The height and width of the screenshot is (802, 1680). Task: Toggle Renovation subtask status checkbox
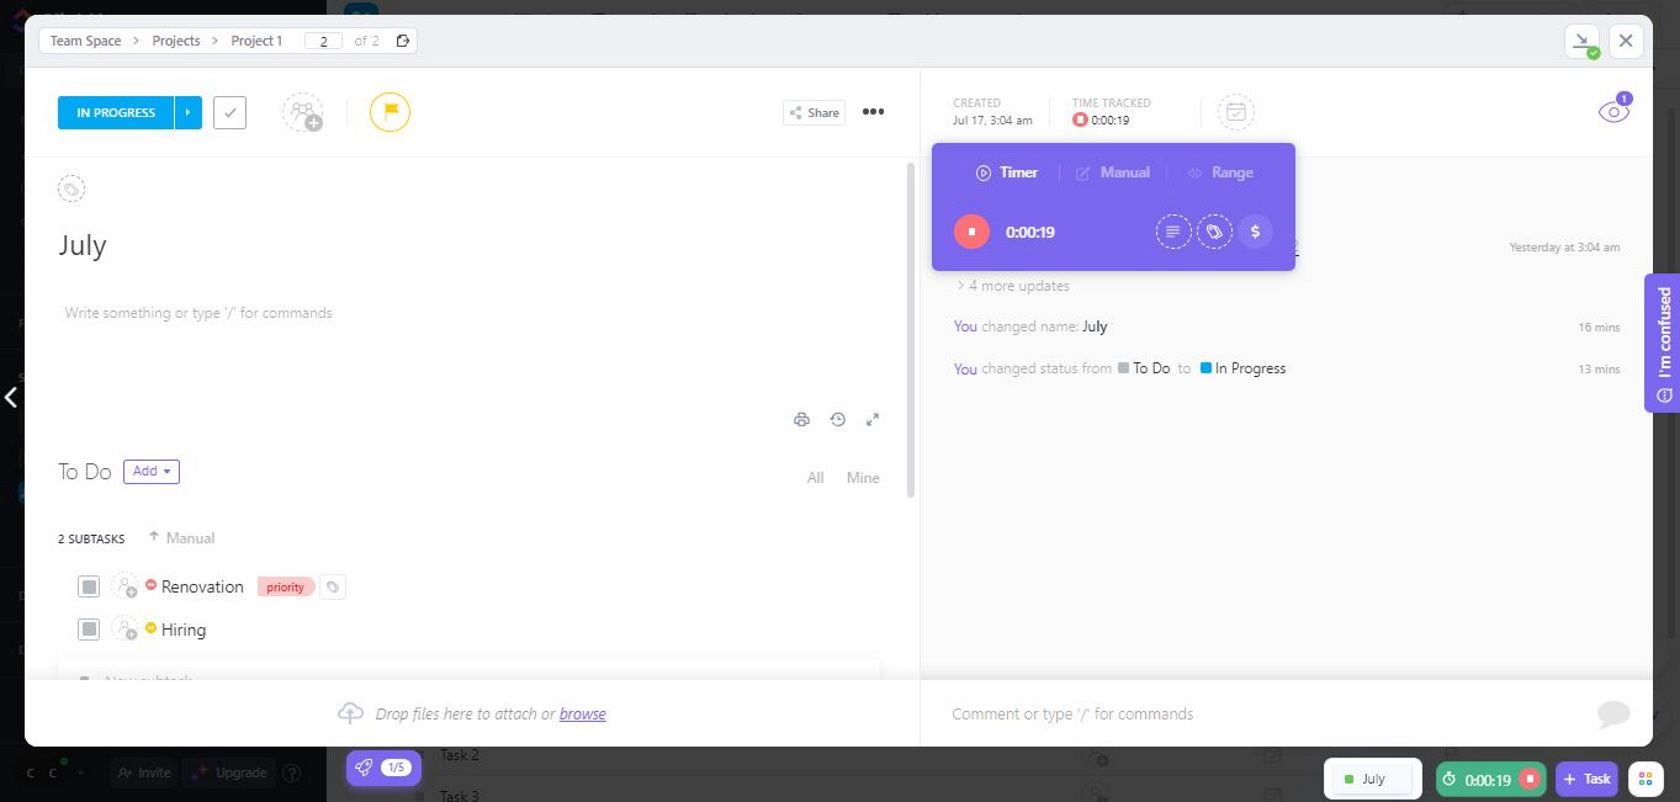[x=89, y=587]
